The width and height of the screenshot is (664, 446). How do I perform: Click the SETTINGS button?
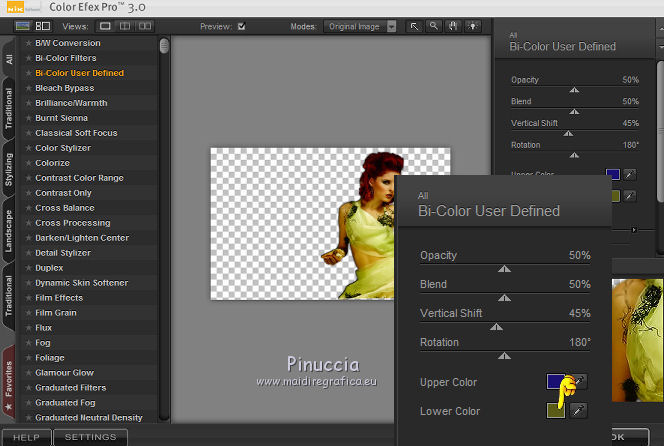point(90,437)
